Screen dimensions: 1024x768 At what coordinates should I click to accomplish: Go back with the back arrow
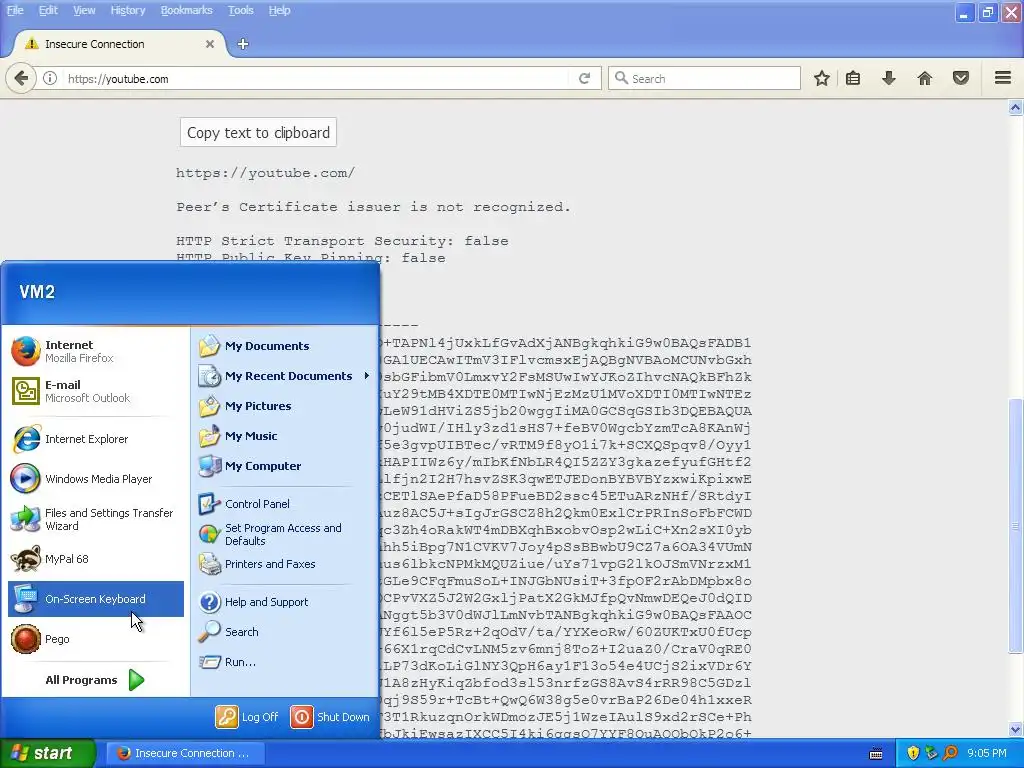[21, 78]
